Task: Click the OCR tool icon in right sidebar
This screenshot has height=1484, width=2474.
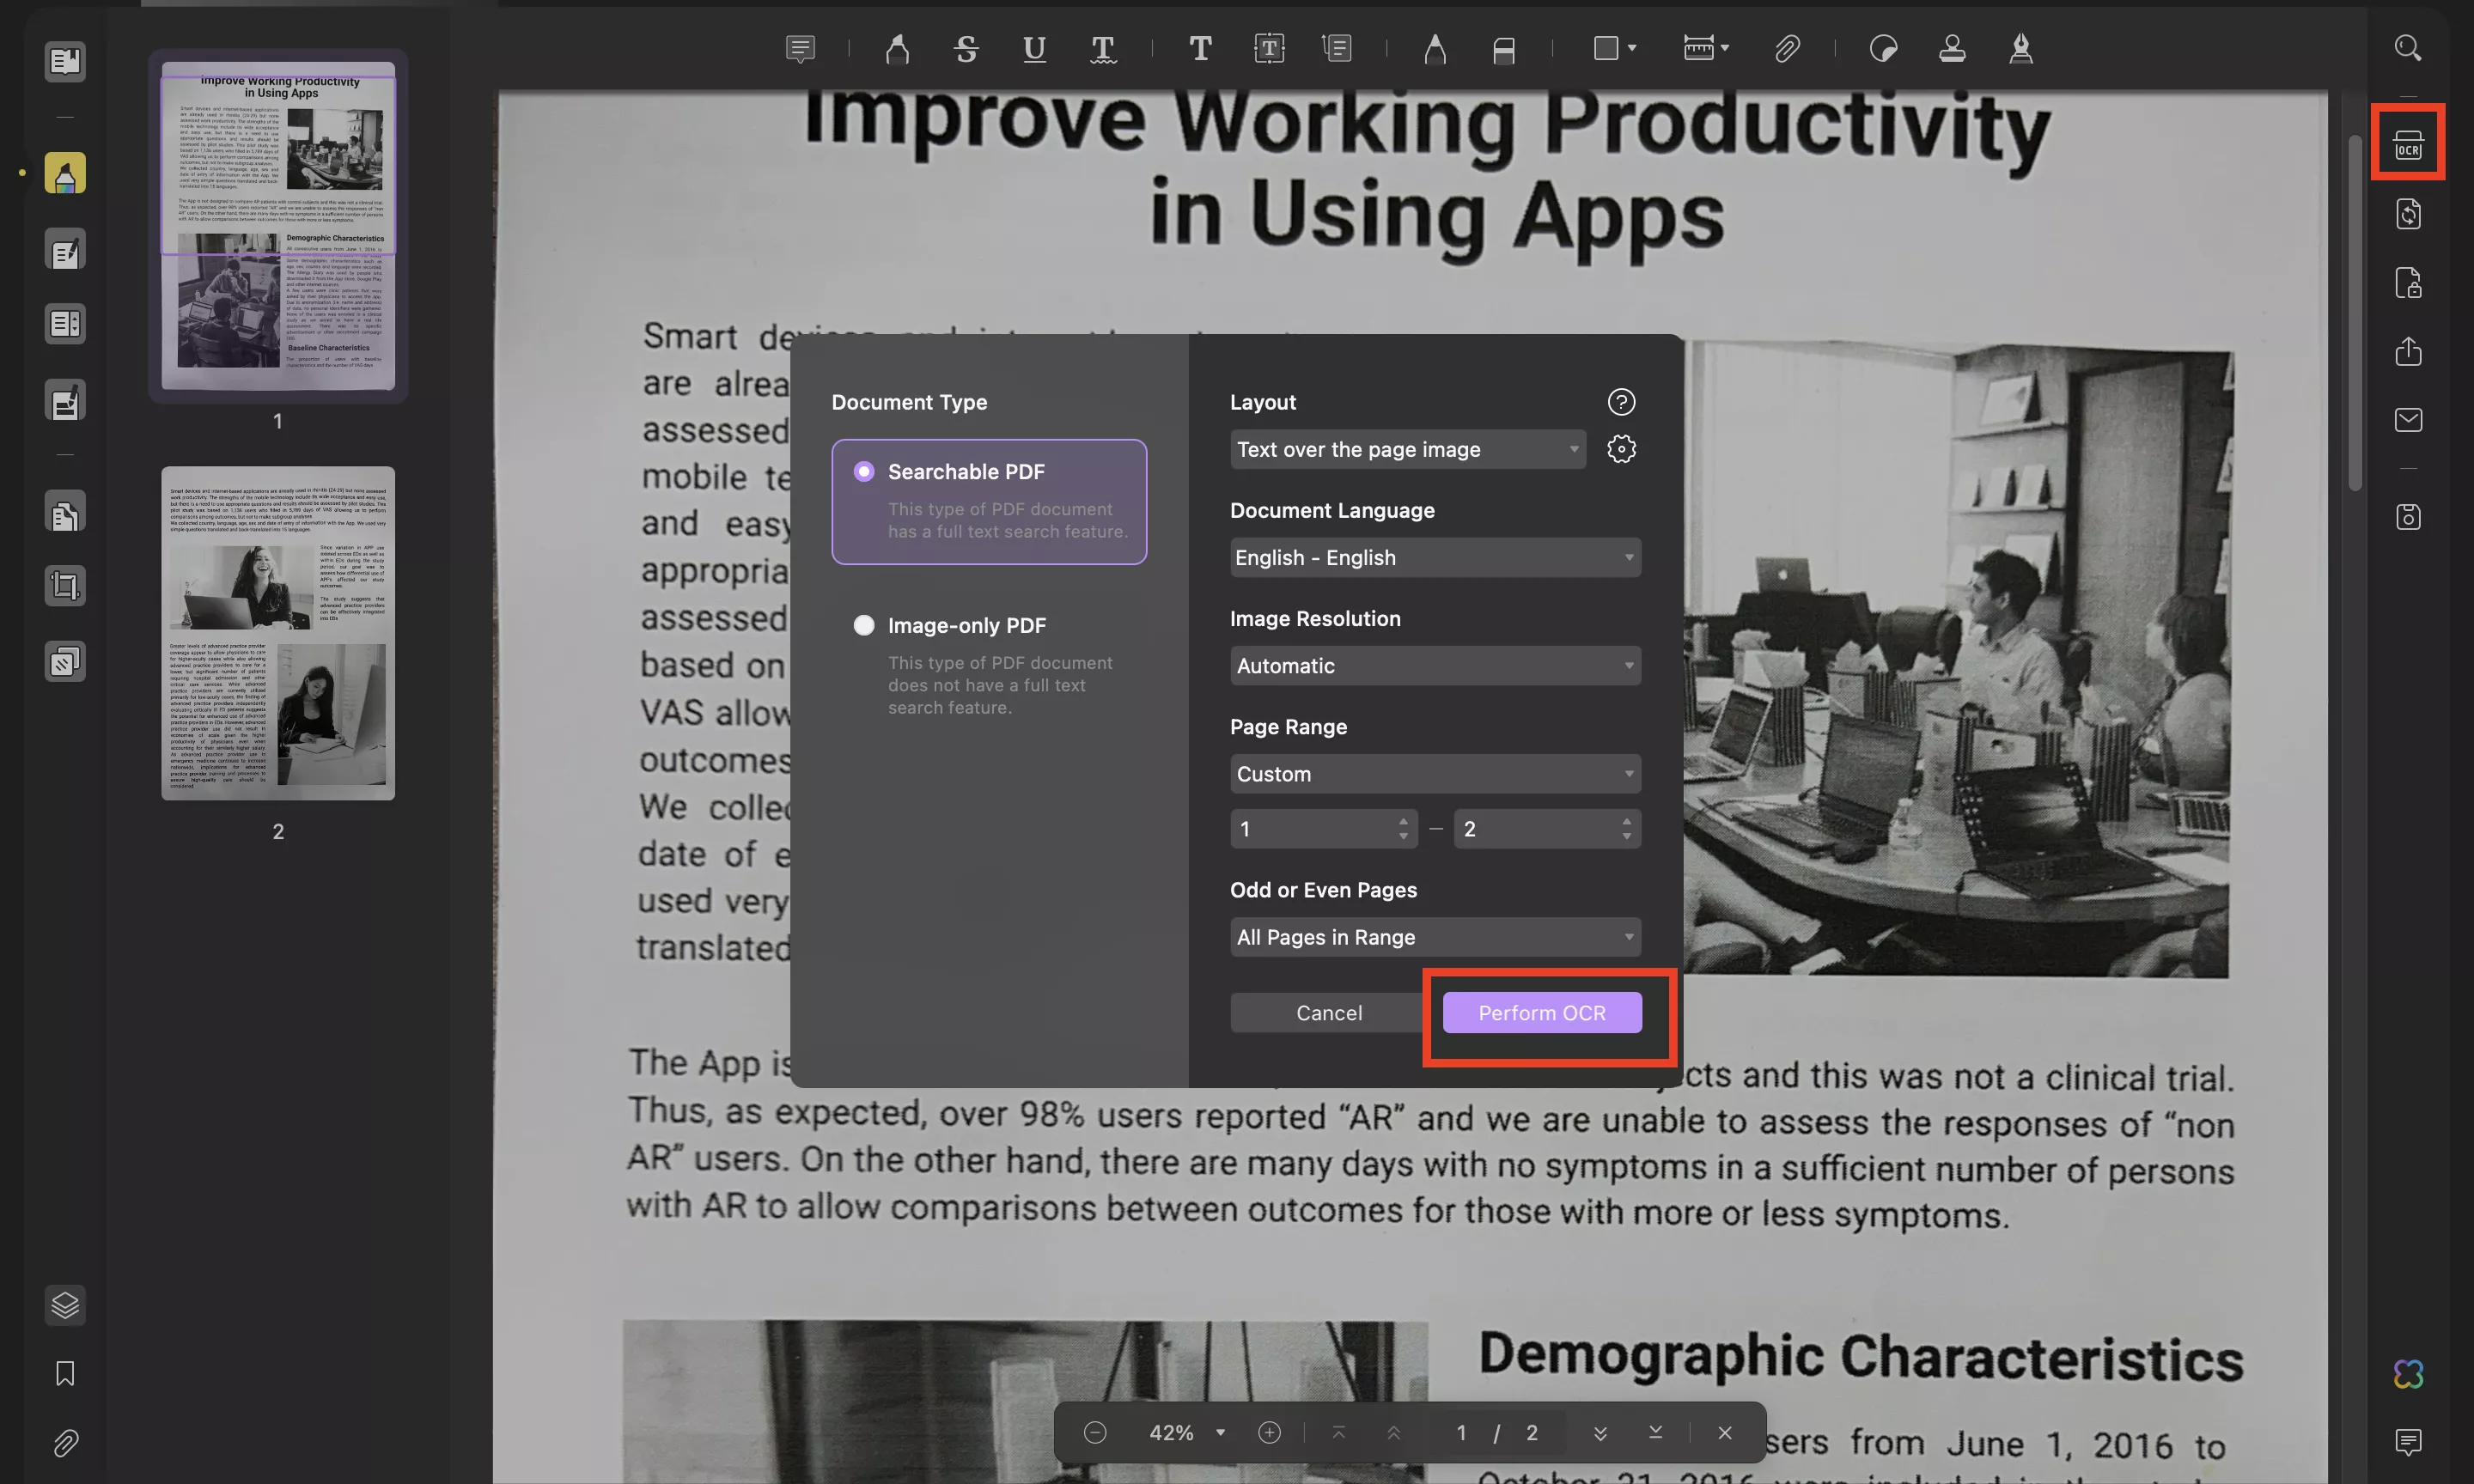Action: [x=2407, y=146]
